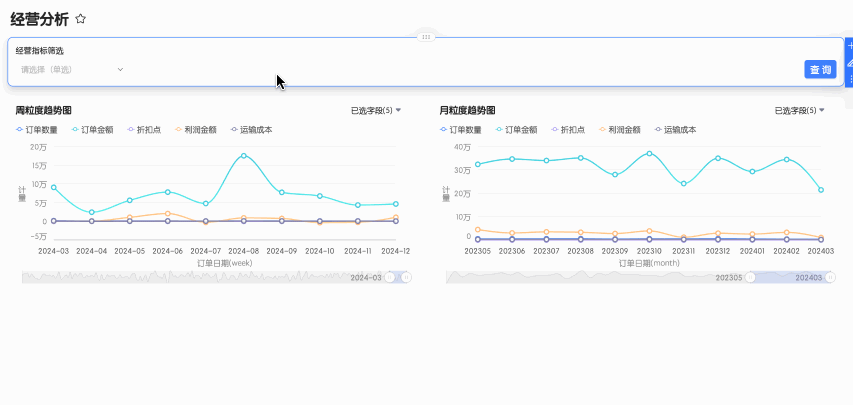Toggle 订单金额 legend in the weekly chart
Viewport: 853px width, 405px height.
[x=92, y=130]
